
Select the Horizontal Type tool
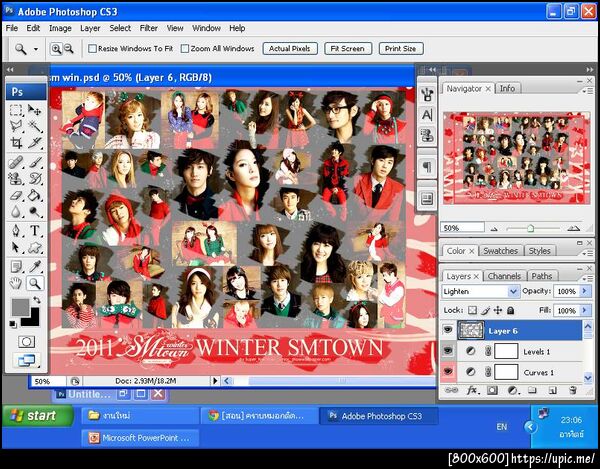(35, 231)
